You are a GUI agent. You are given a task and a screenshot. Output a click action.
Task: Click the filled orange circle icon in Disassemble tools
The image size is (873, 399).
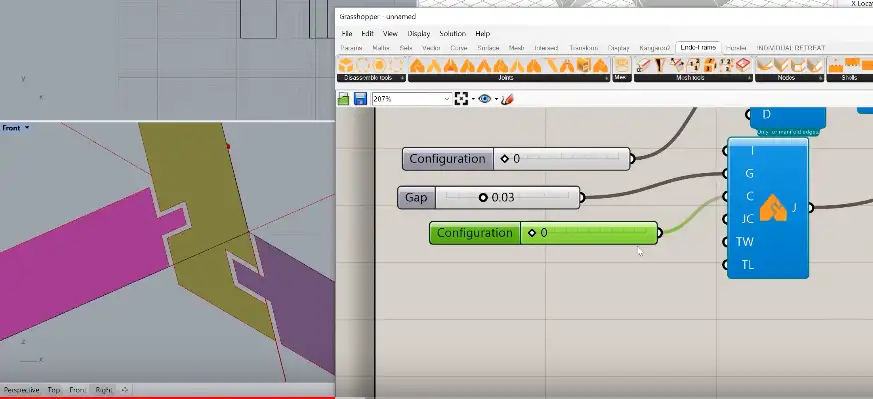(379, 65)
